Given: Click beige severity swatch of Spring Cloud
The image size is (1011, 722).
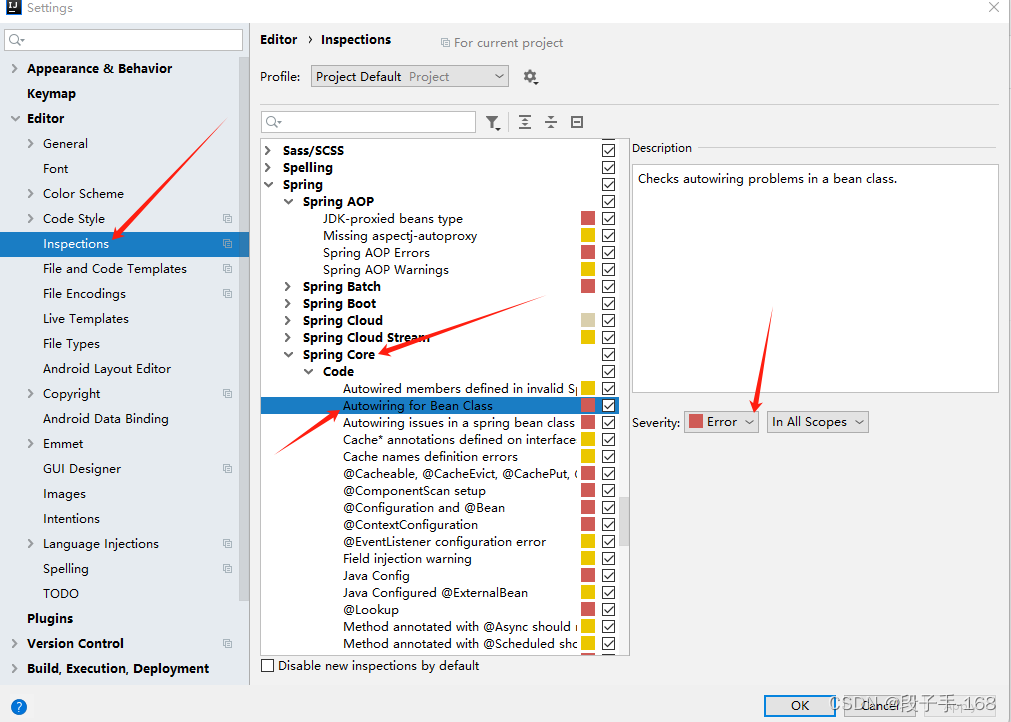Looking at the screenshot, I should pyautogui.click(x=587, y=320).
